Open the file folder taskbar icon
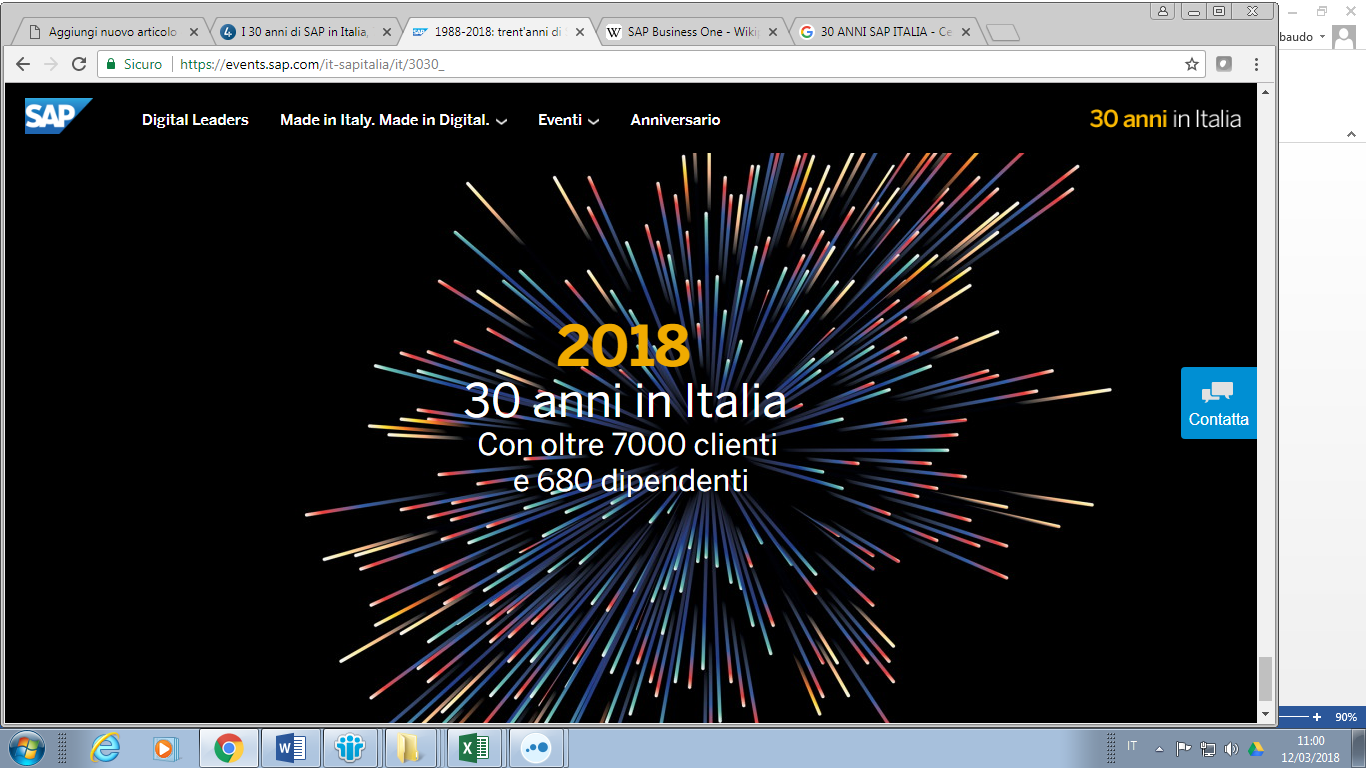 click(411, 747)
